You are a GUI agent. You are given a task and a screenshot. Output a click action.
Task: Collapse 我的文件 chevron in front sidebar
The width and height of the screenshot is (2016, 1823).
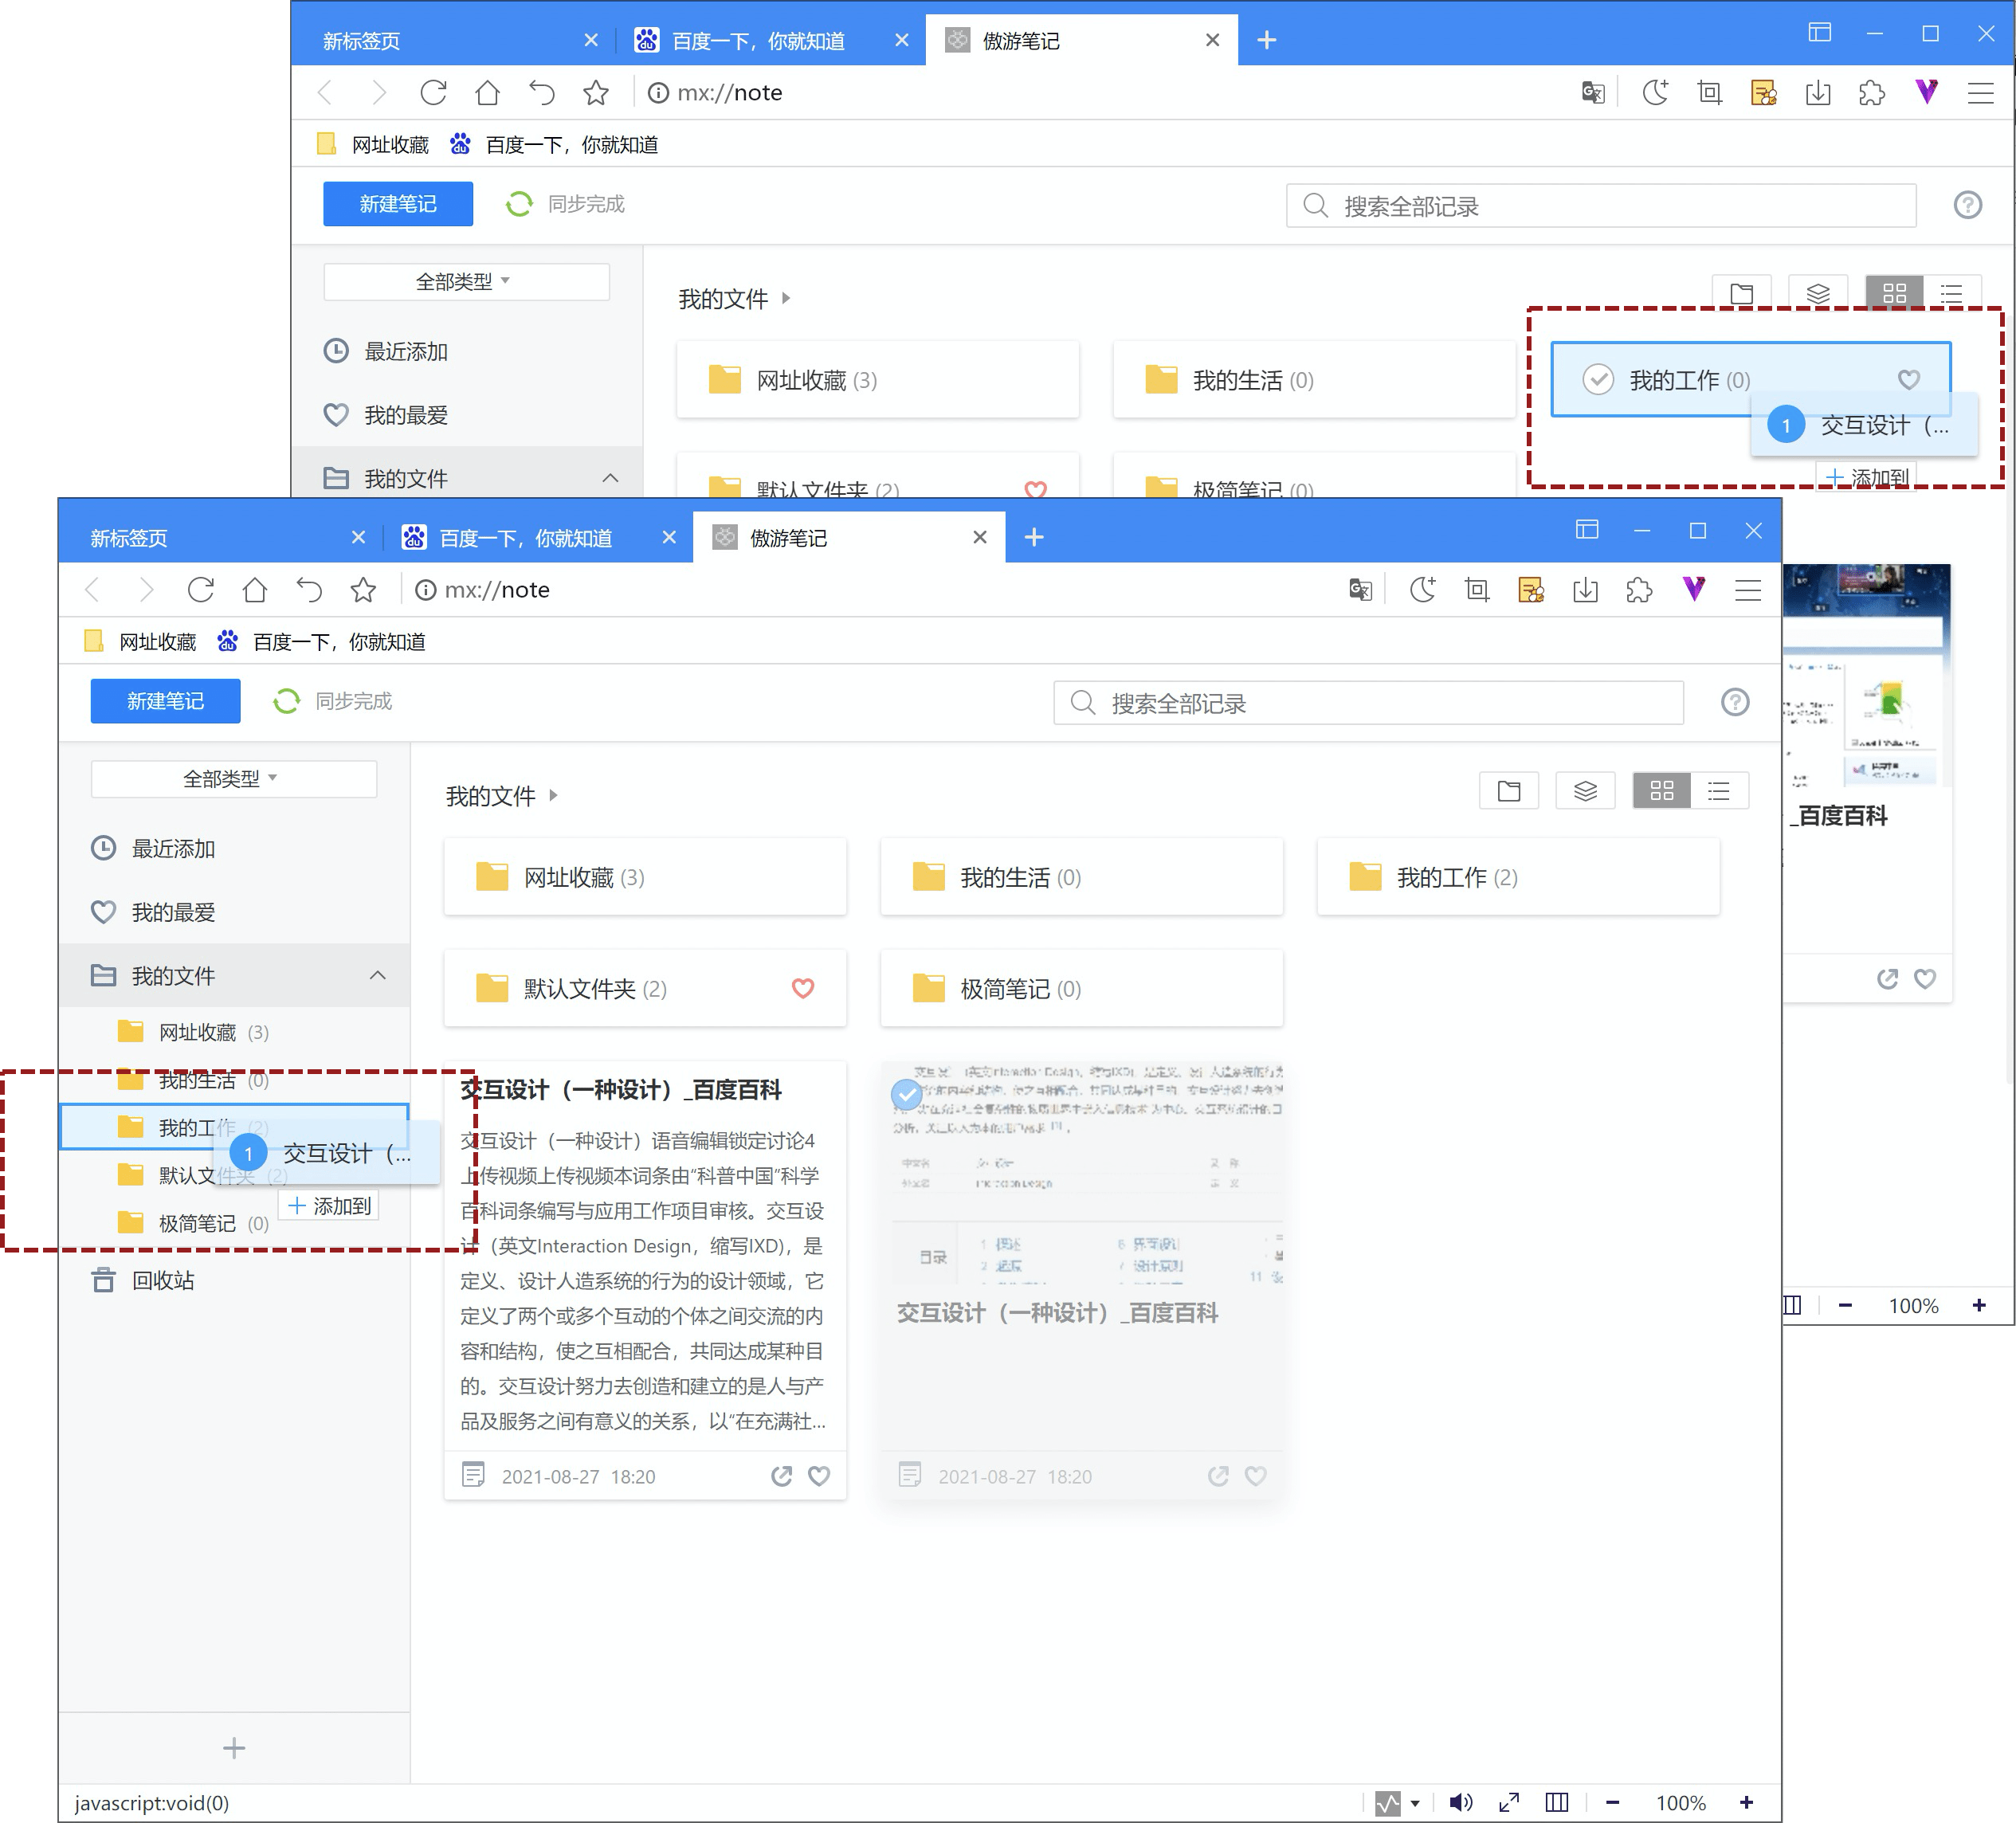click(377, 975)
